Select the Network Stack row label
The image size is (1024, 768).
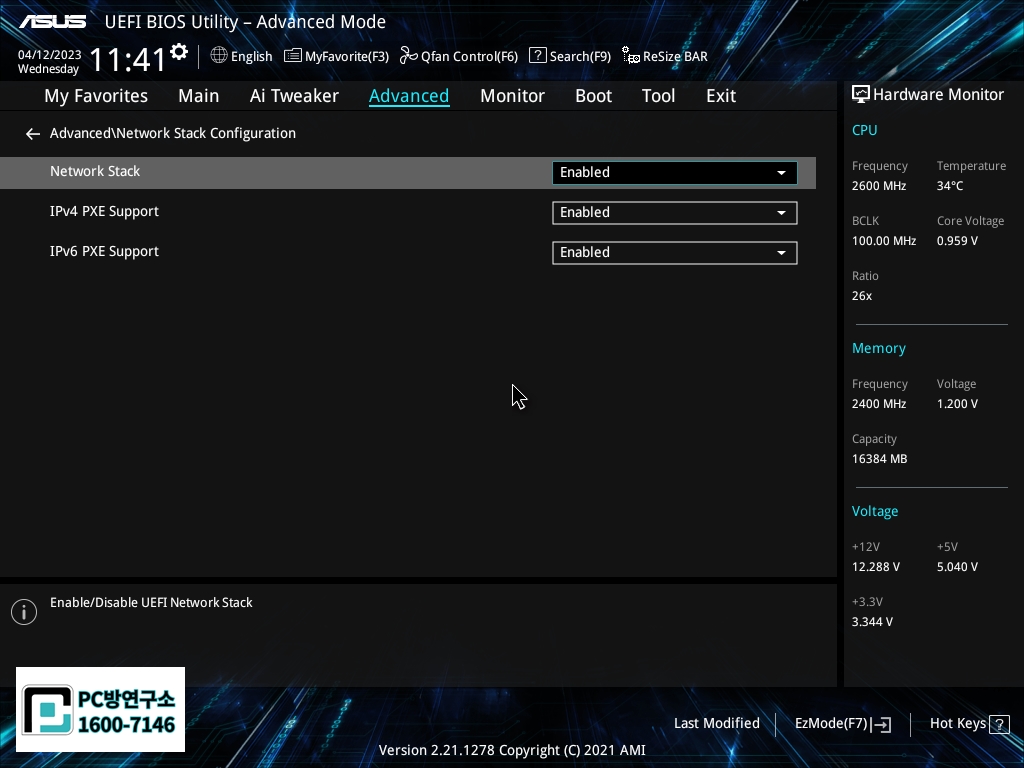click(x=95, y=171)
